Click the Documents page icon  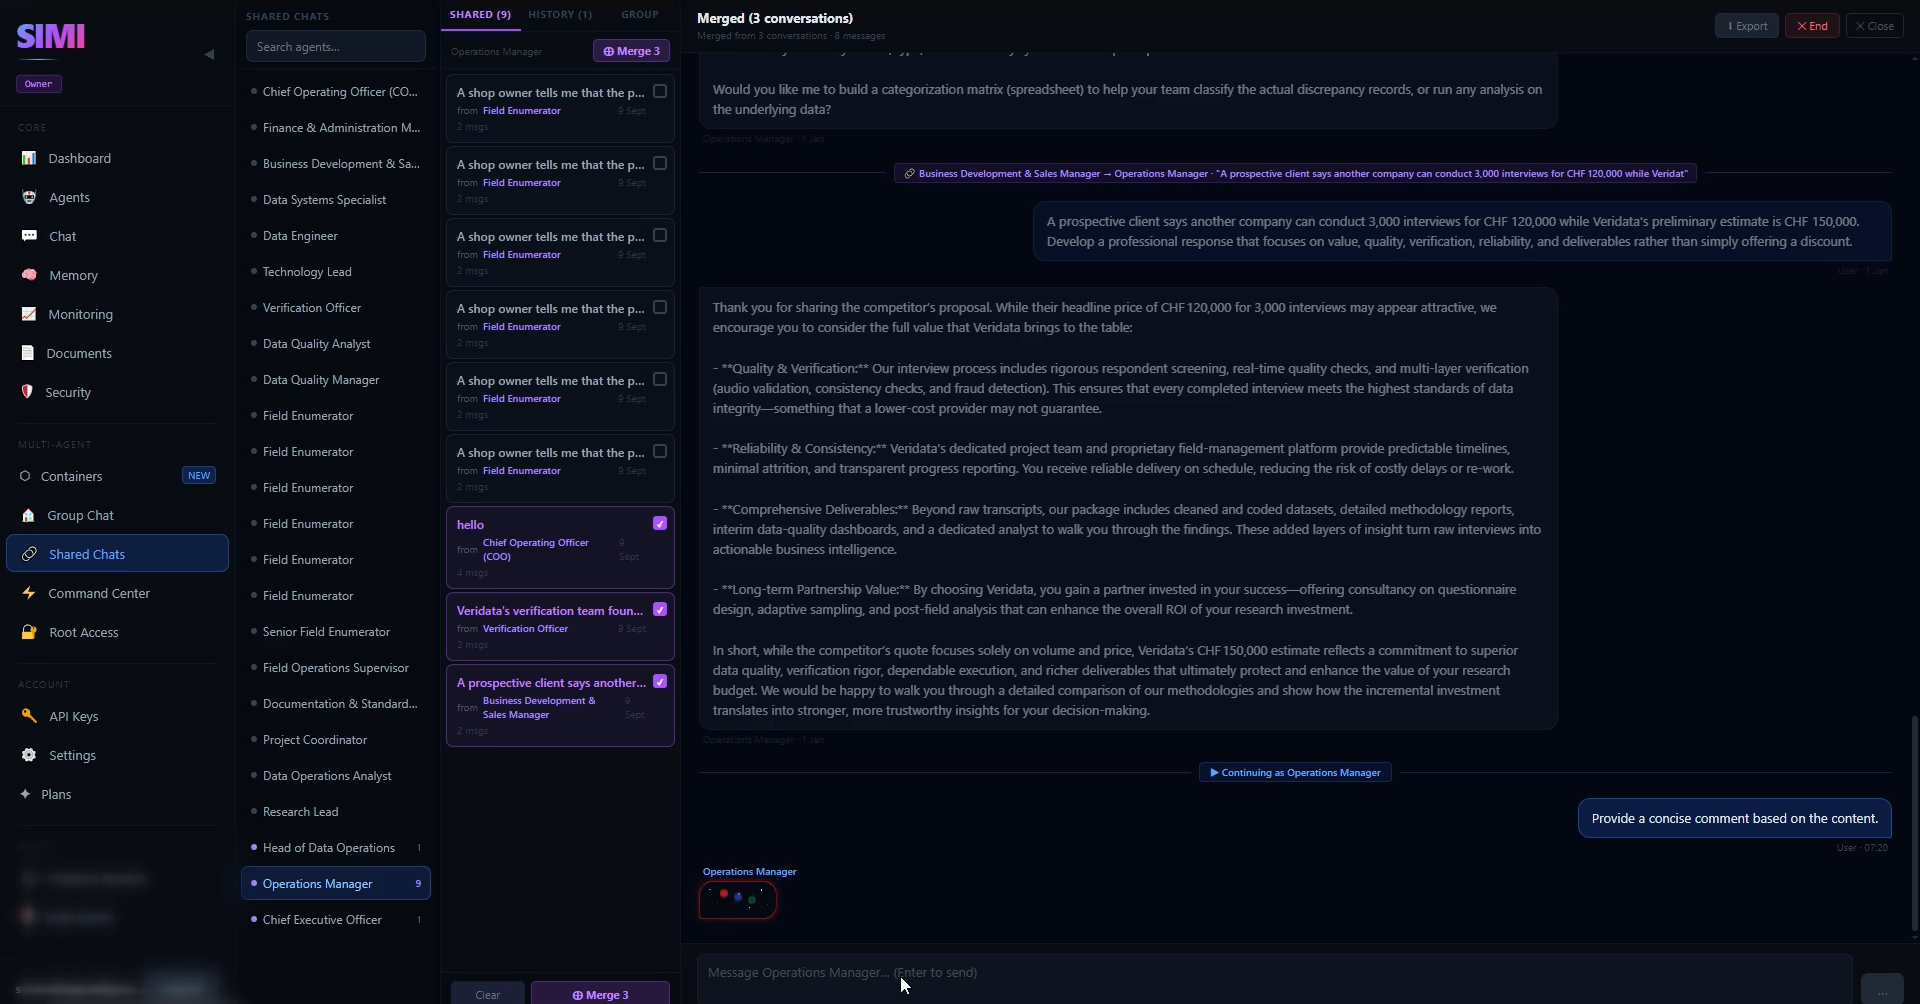click(x=27, y=353)
